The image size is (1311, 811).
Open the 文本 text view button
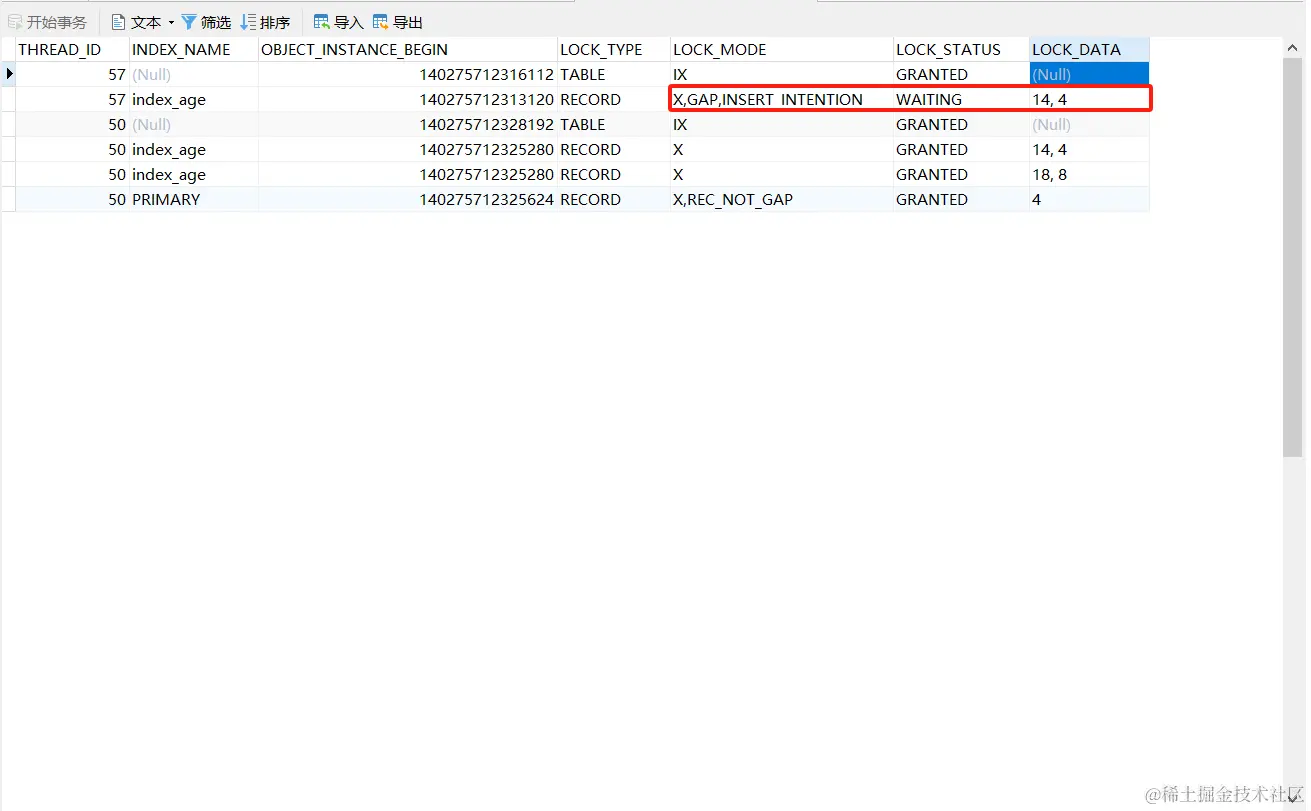[136, 22]
